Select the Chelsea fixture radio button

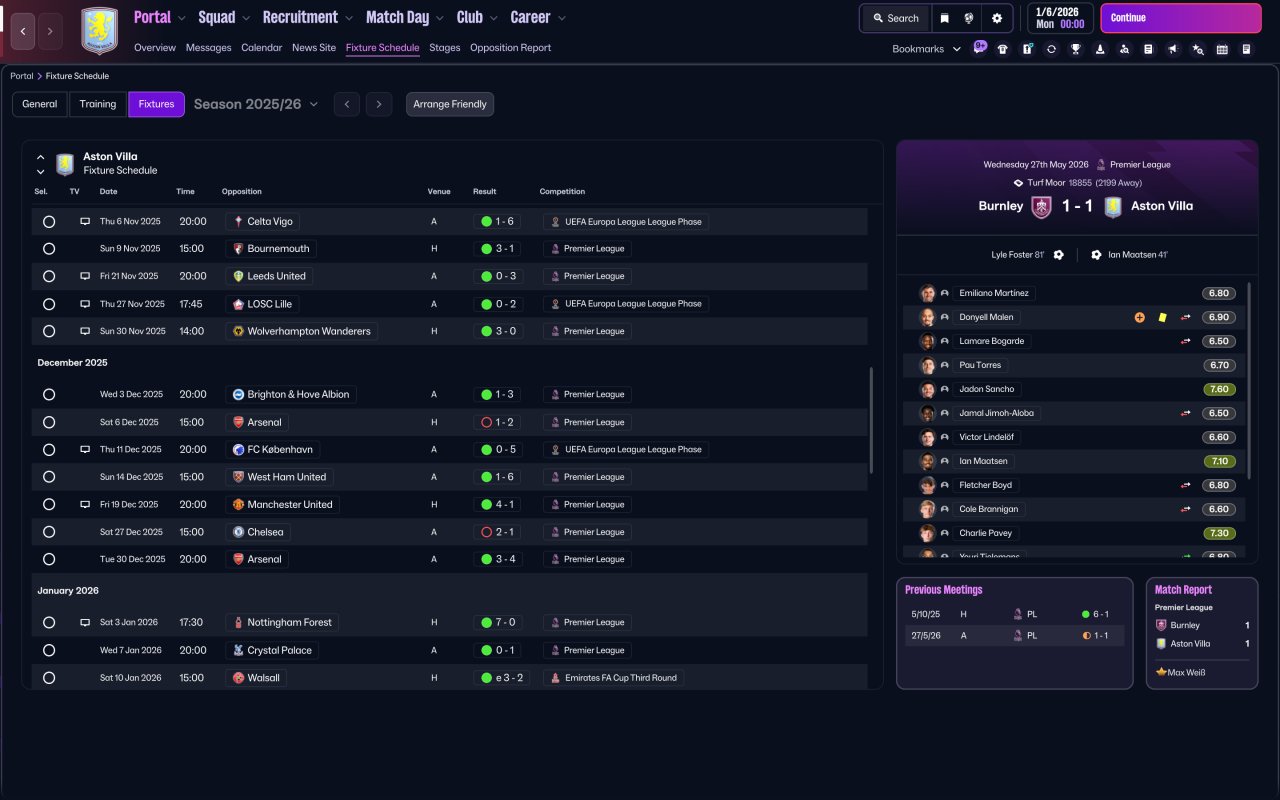tap(49, 532)
